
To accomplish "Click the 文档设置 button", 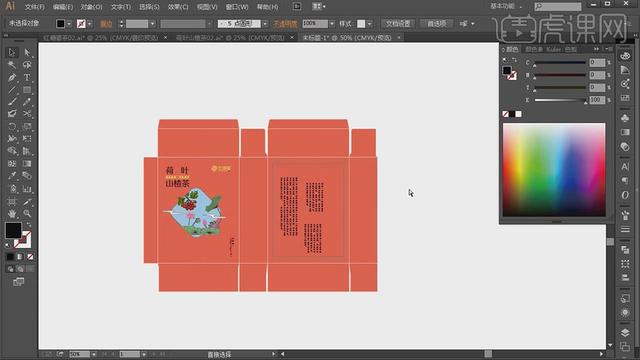I will 398,24.
